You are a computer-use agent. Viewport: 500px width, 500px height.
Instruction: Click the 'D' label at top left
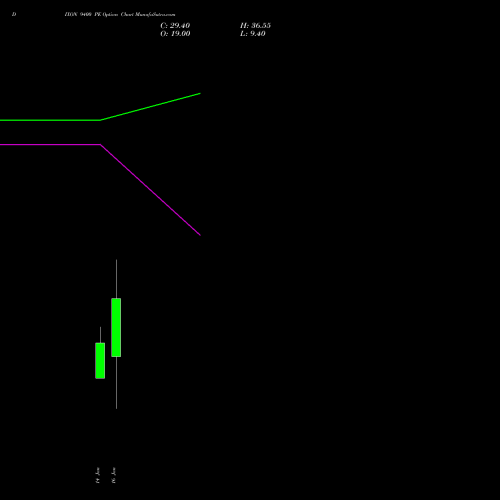pos(14,14)
